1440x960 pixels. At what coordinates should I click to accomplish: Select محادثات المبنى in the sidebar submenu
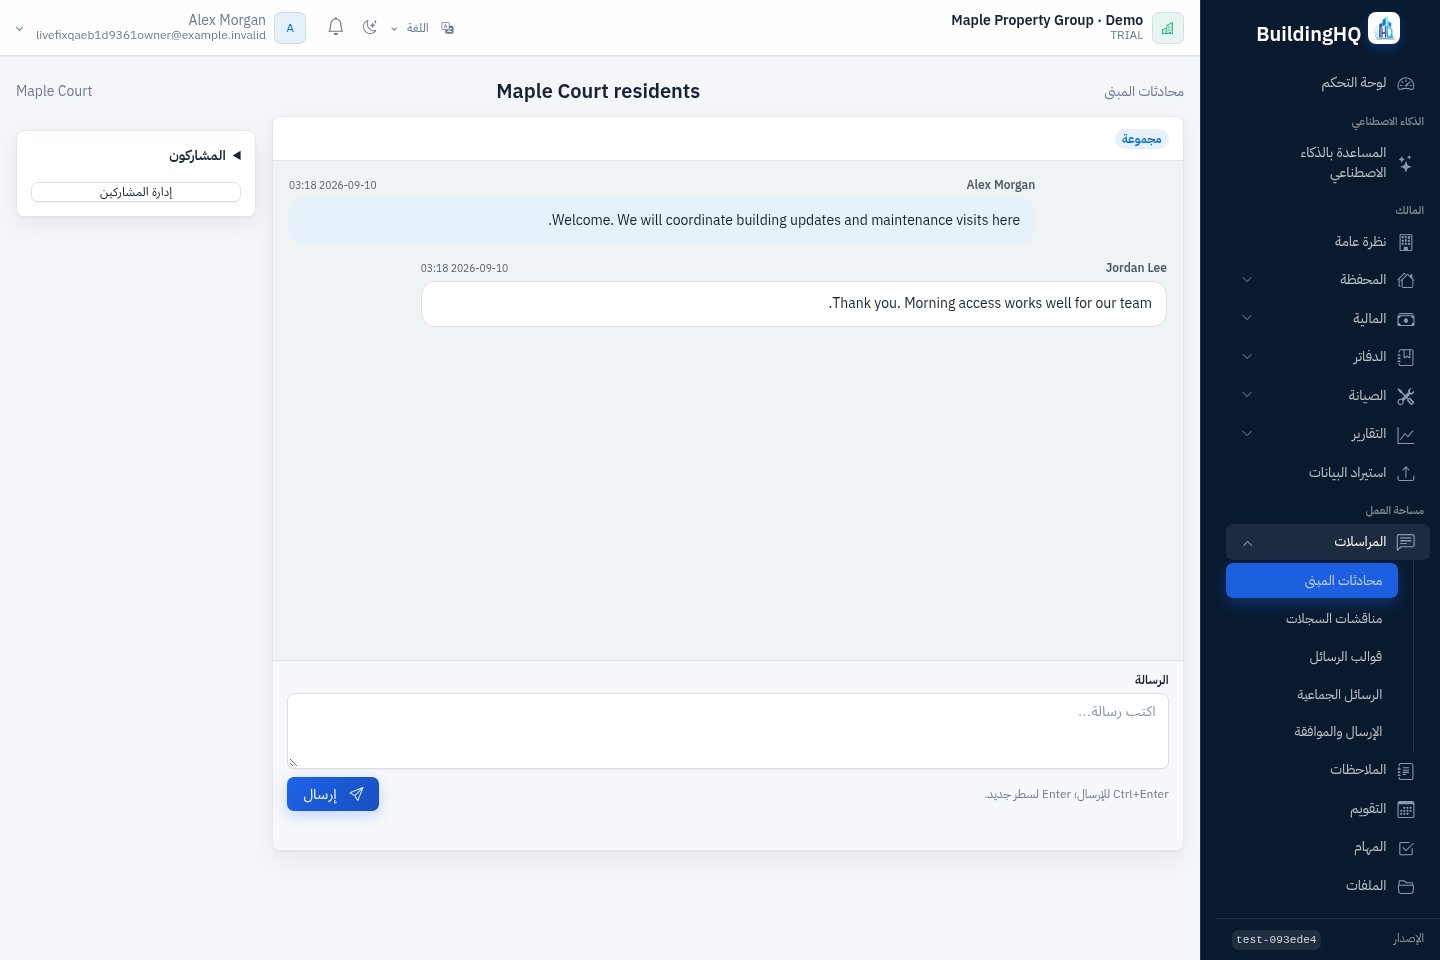(1312, 581)
